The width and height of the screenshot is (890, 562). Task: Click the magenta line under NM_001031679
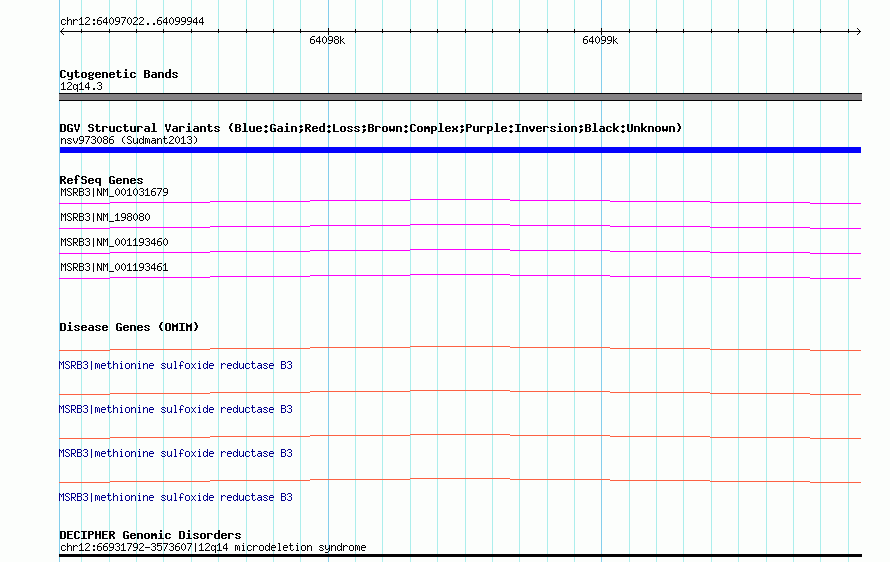[460, 201]
